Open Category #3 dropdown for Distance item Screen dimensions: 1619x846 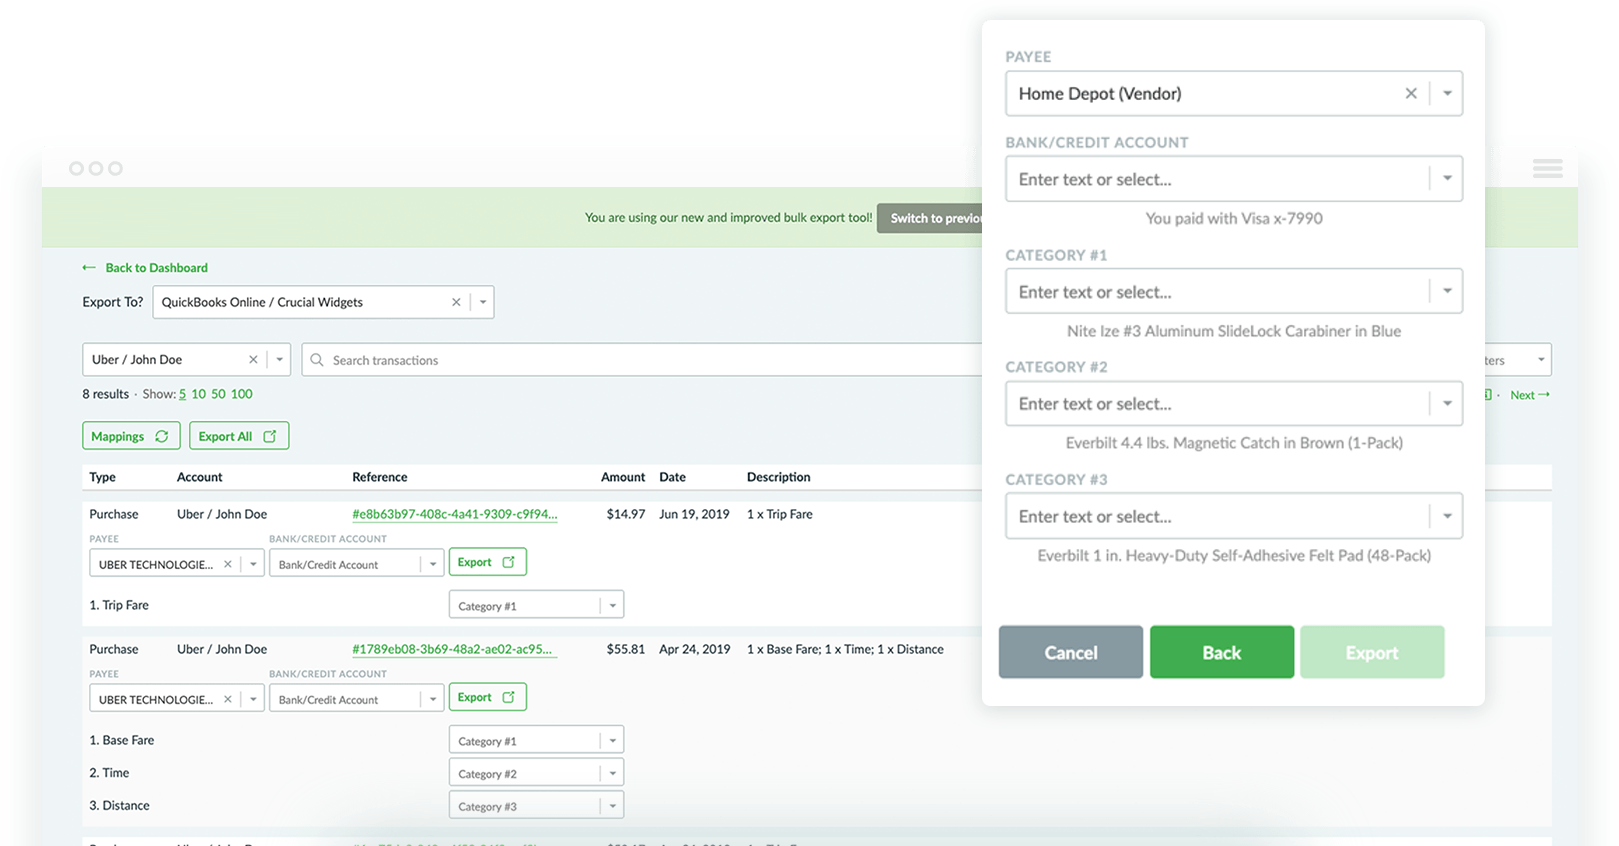[x=612, y=806]
